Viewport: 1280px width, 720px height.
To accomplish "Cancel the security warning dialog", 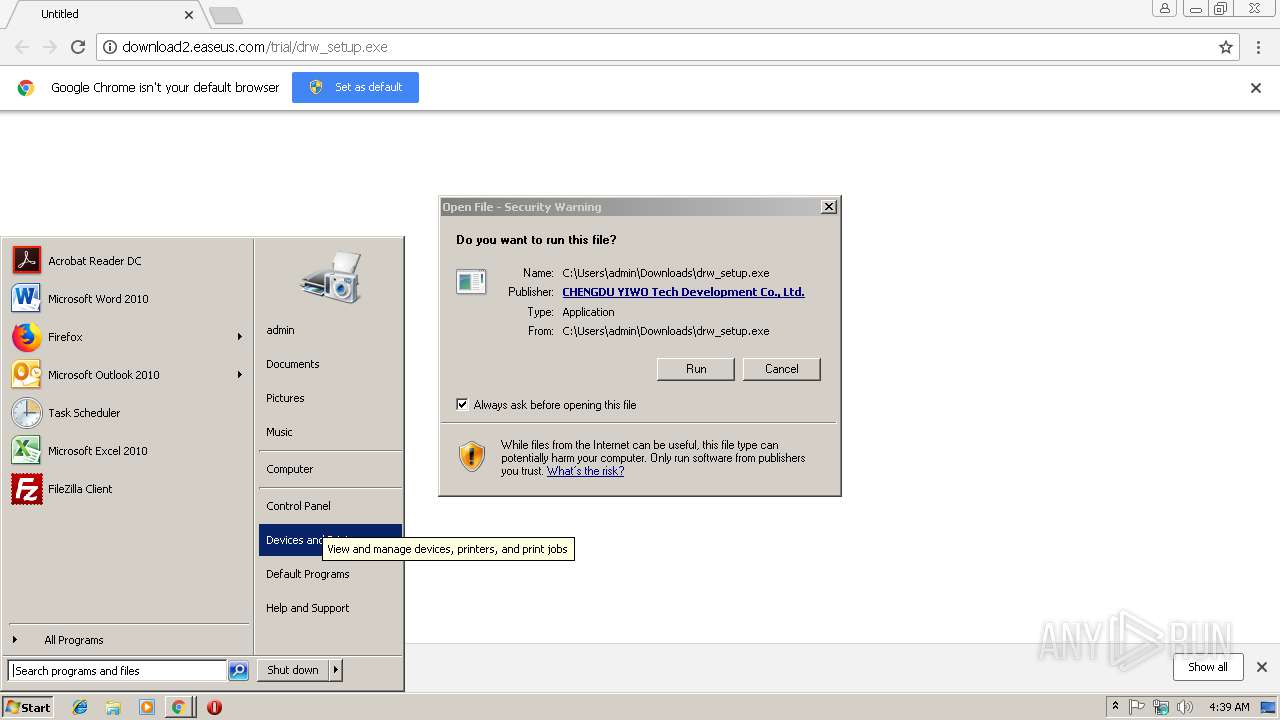I will point(781,369).
